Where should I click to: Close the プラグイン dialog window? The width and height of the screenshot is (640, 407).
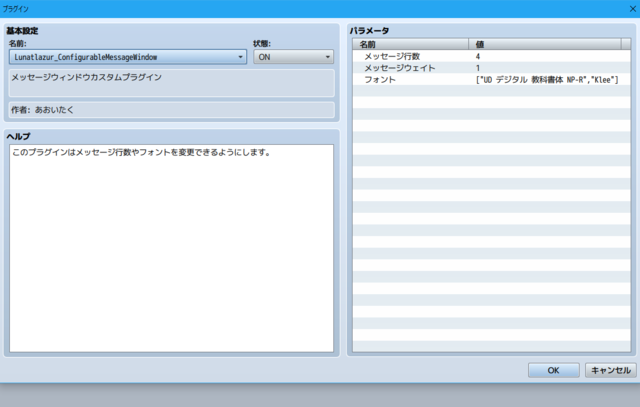633,9
